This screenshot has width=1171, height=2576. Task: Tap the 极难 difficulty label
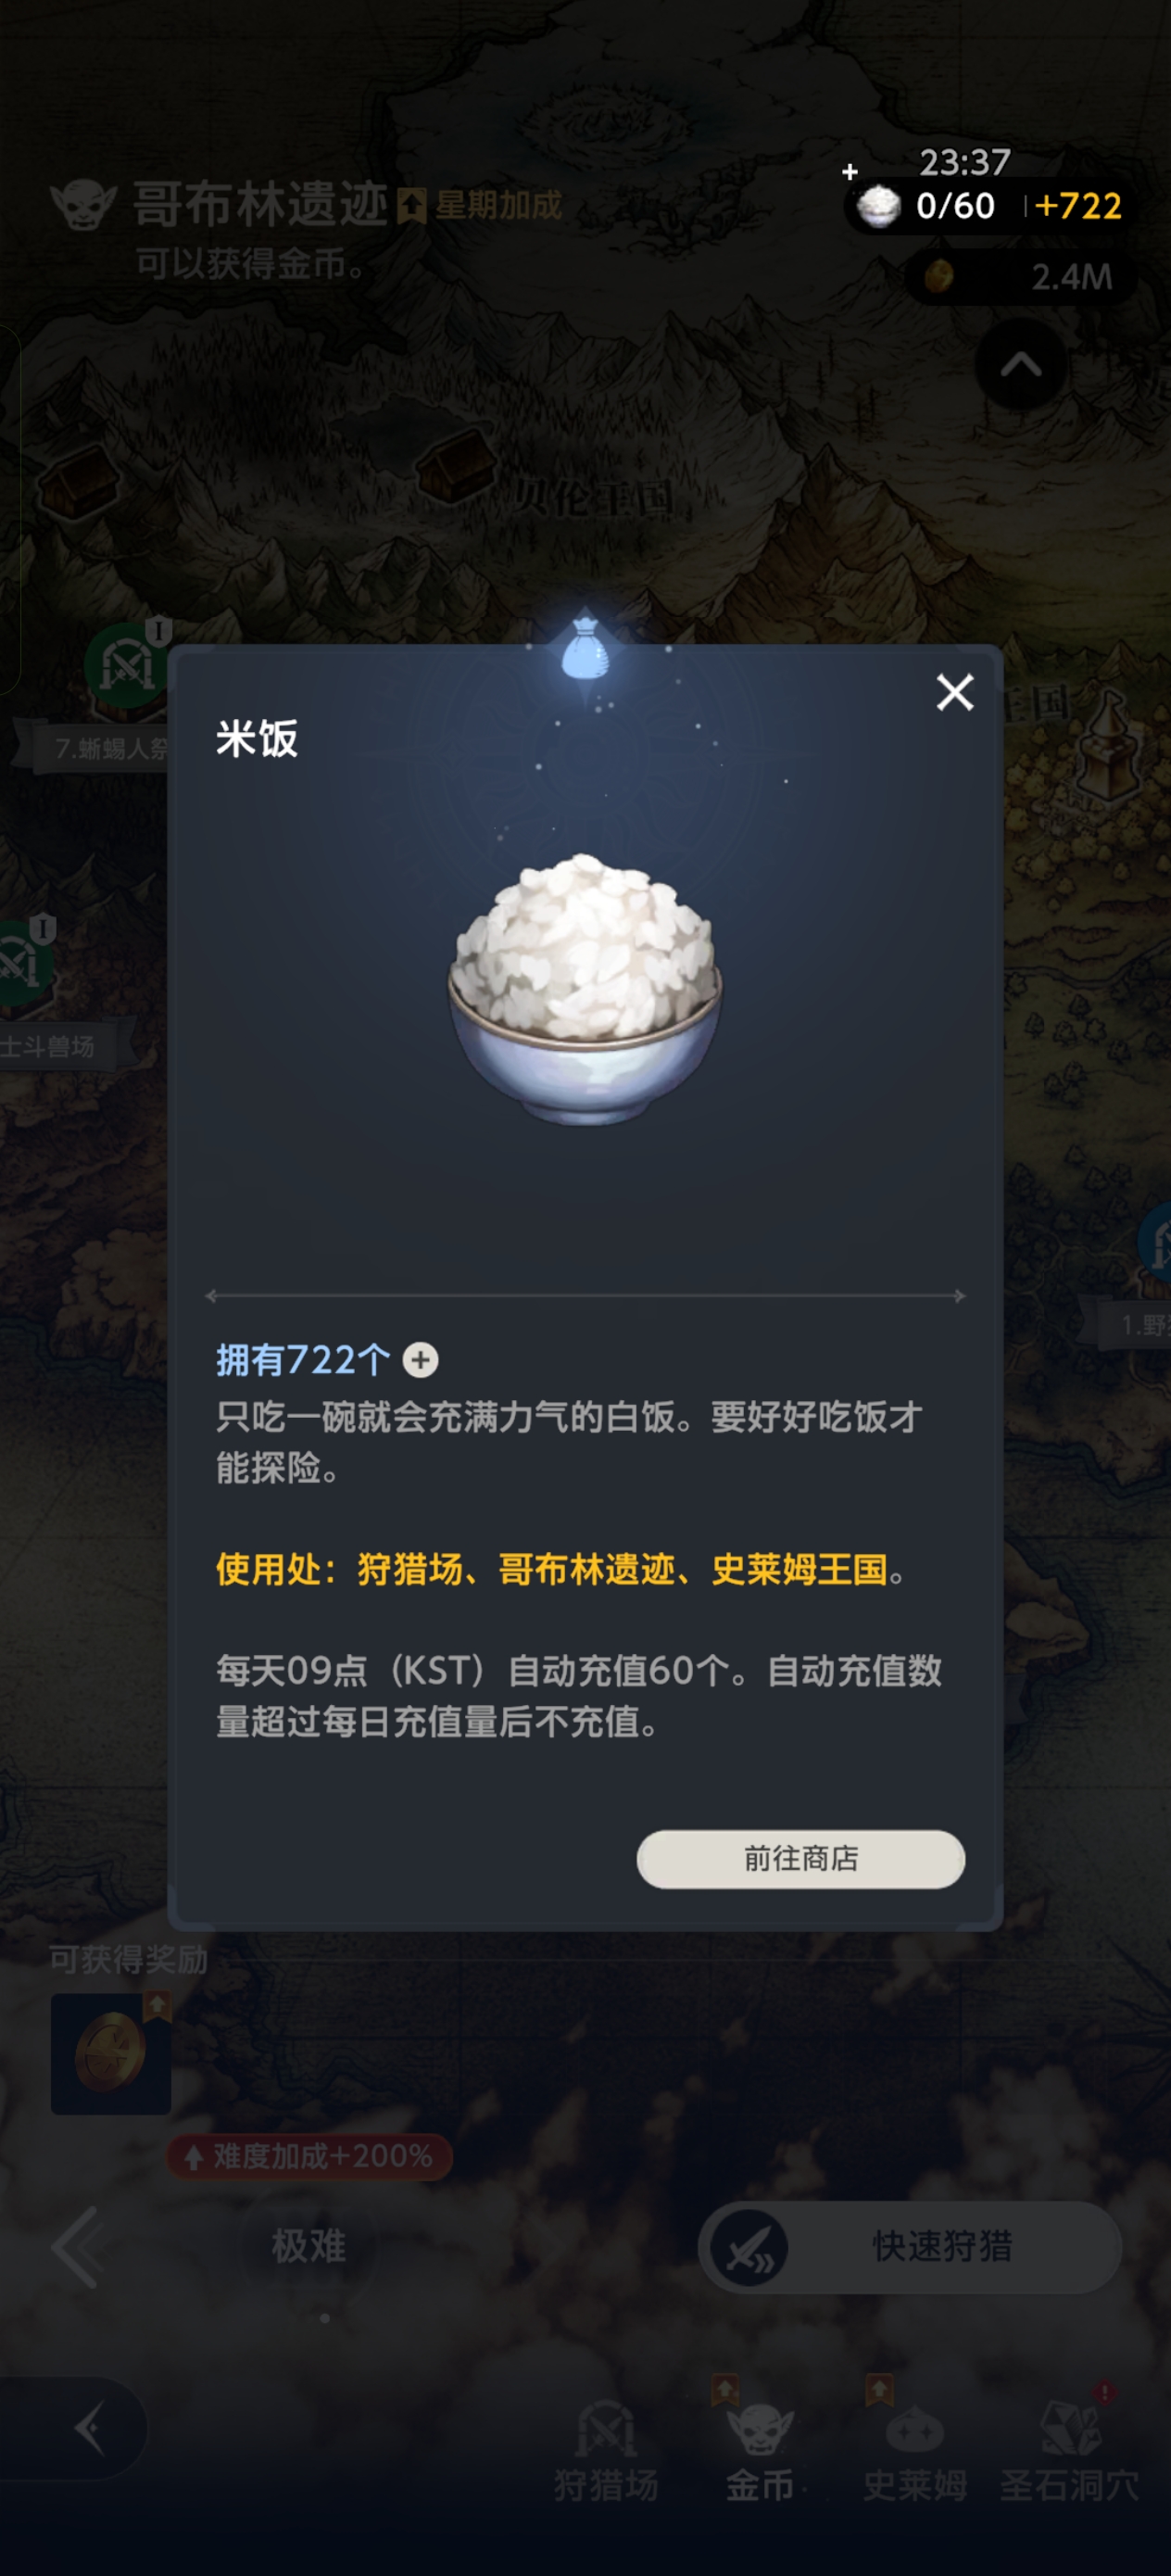pos(309,2246)
